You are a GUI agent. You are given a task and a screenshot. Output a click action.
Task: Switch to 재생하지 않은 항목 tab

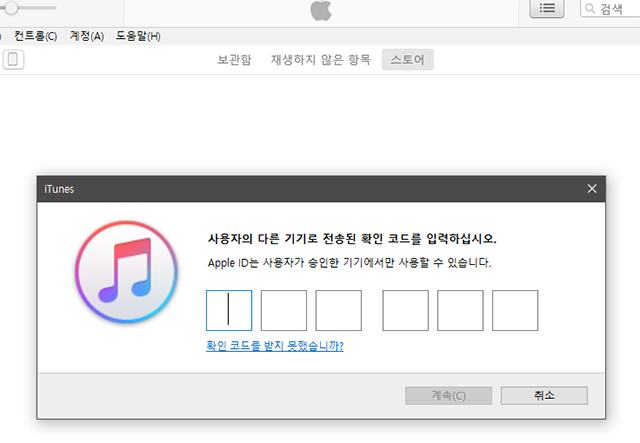point(321,60)
